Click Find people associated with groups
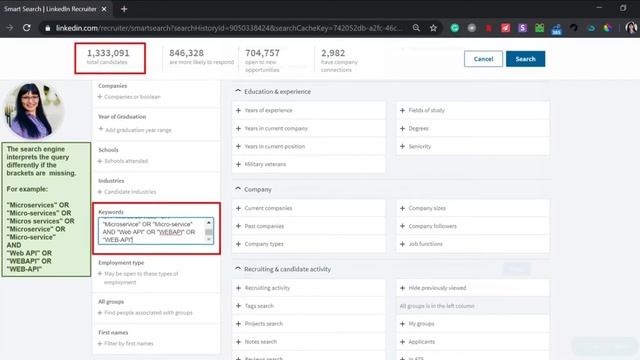Screen dimensions: 640x360 145,313
